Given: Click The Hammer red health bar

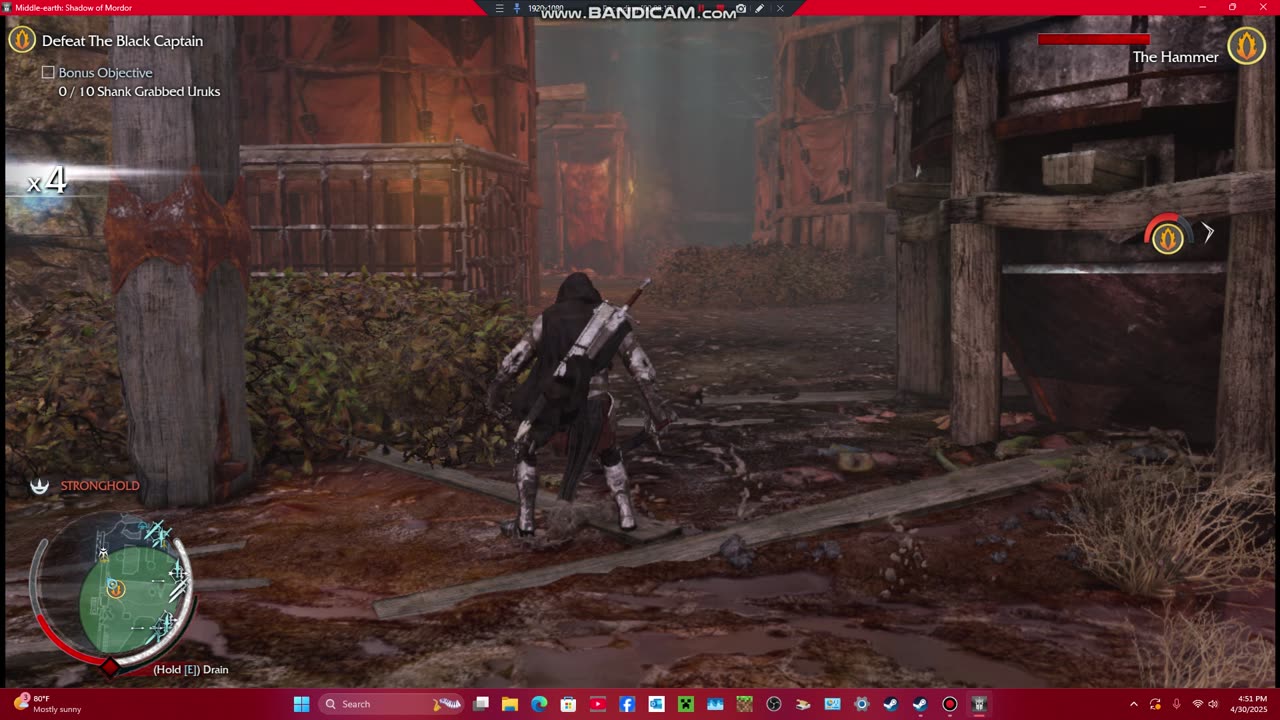Looking at the screenshot, I should [1093, 40].
